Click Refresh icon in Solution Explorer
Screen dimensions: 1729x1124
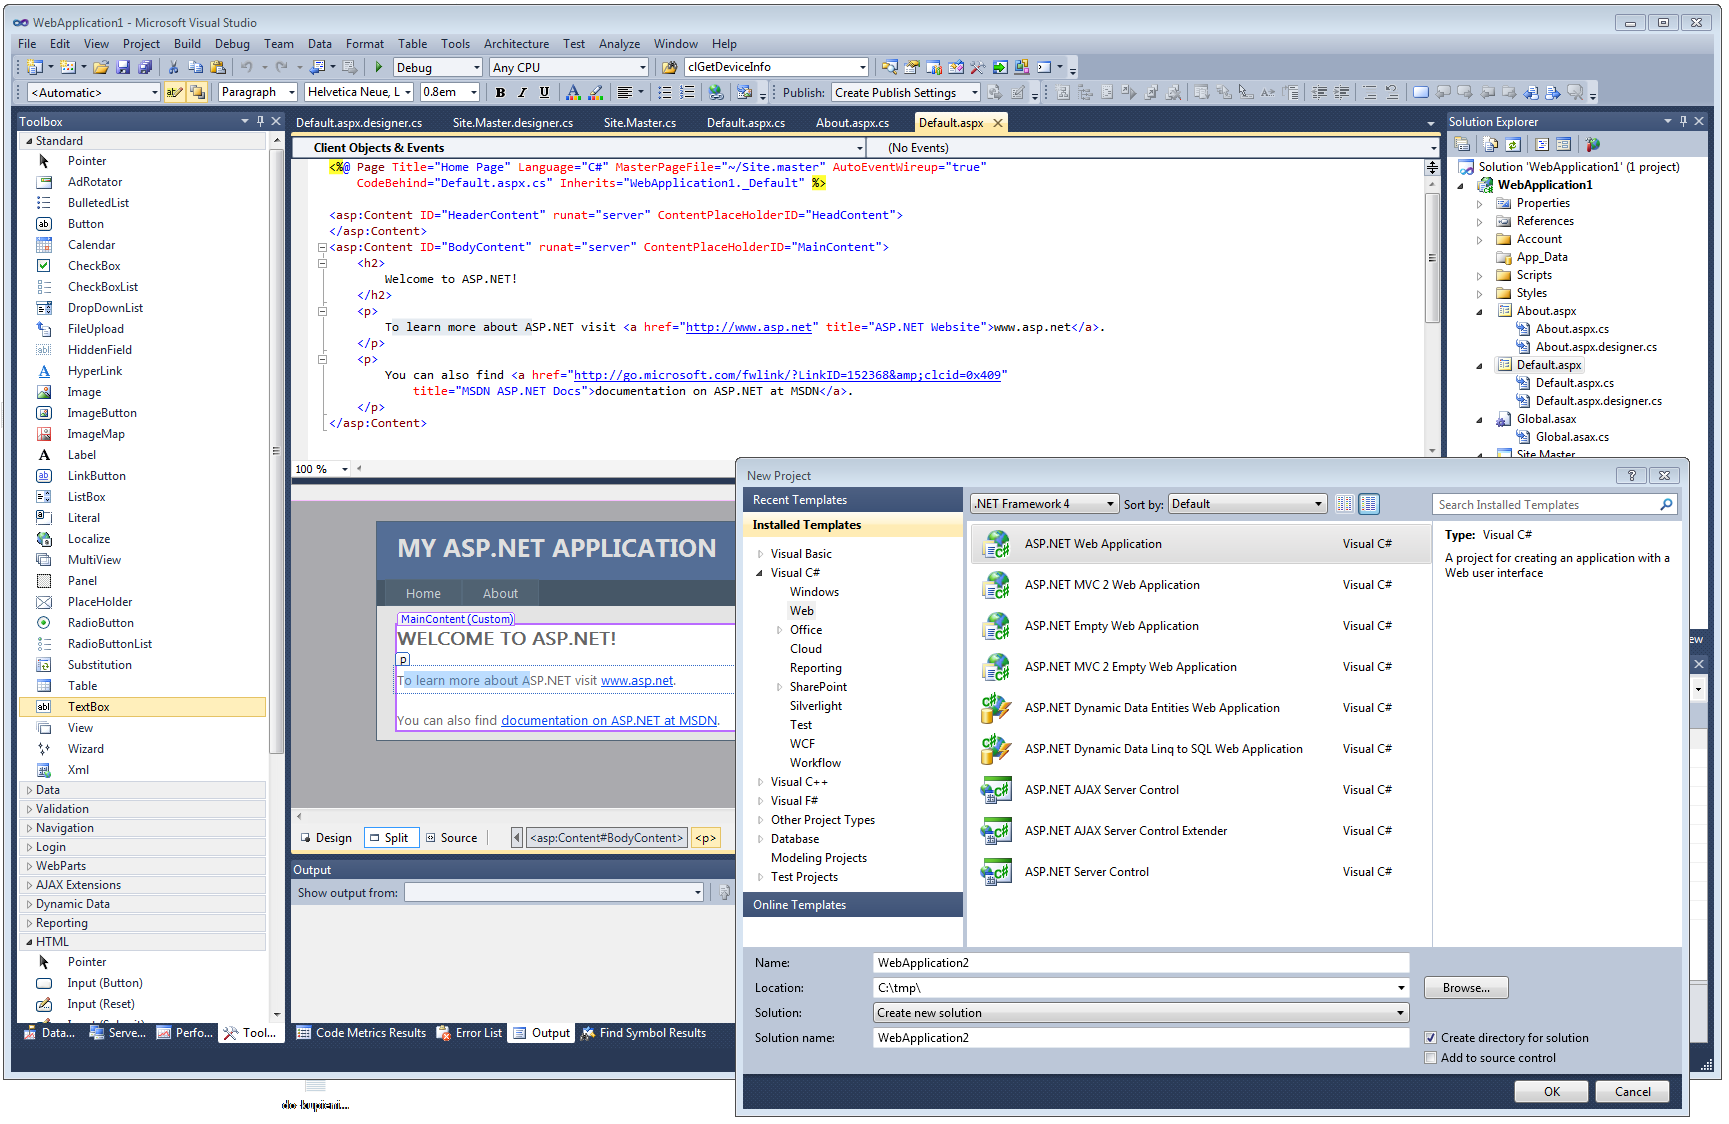pyautogui.click(x=1513, y=144)
